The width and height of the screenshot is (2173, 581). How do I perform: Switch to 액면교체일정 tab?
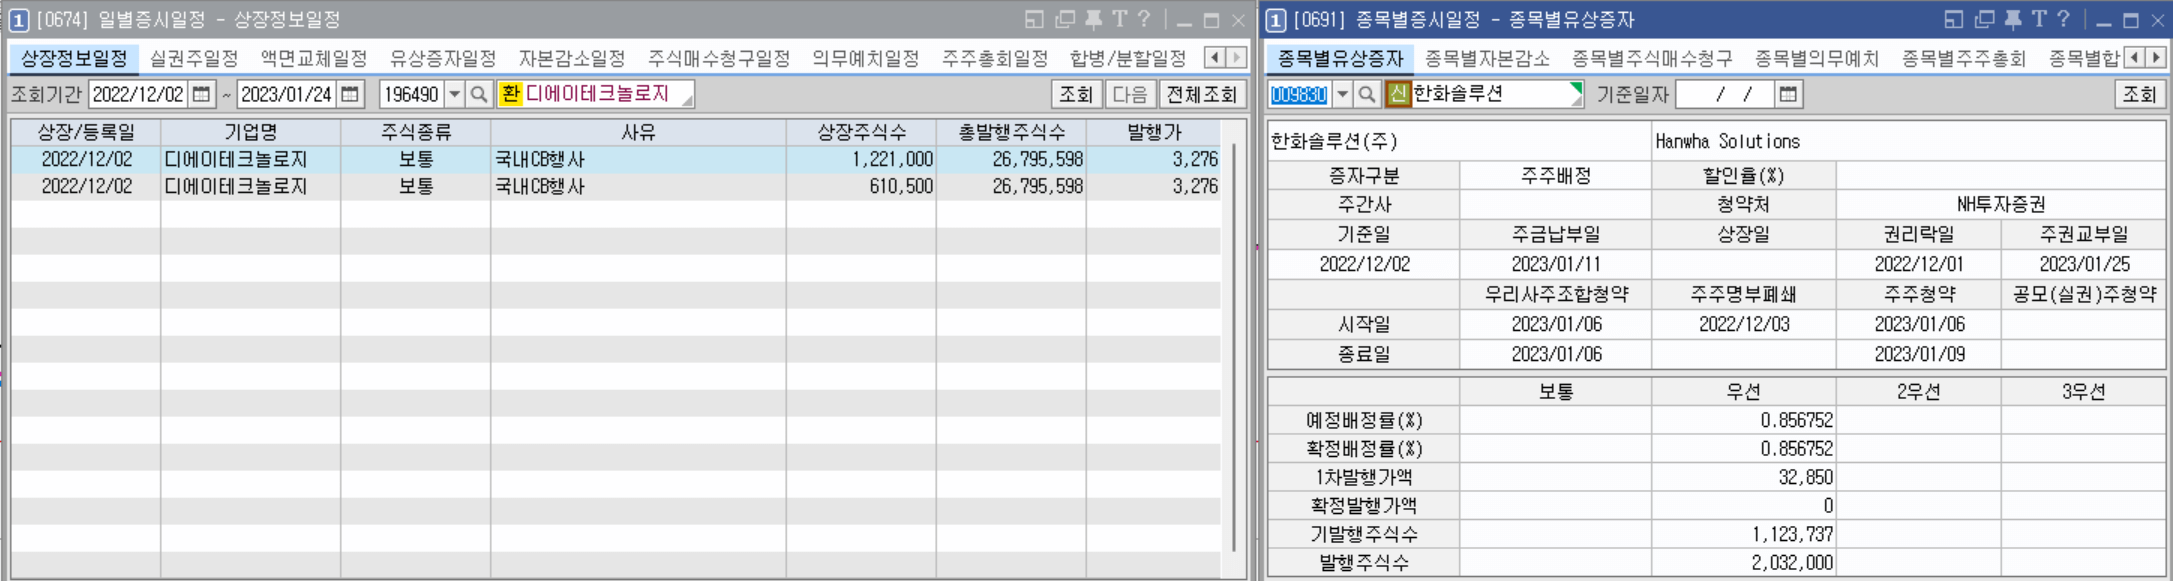313,58
